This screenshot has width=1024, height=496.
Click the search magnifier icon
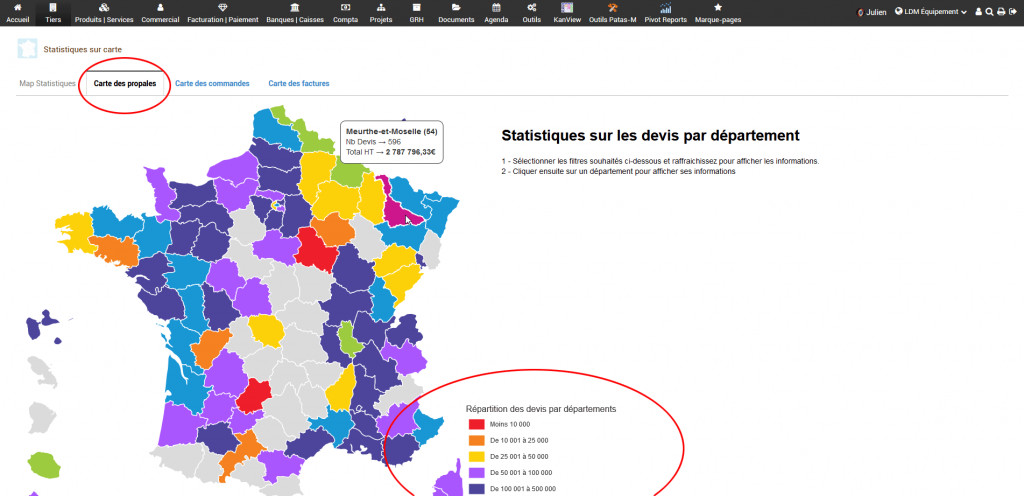point(989,12)
